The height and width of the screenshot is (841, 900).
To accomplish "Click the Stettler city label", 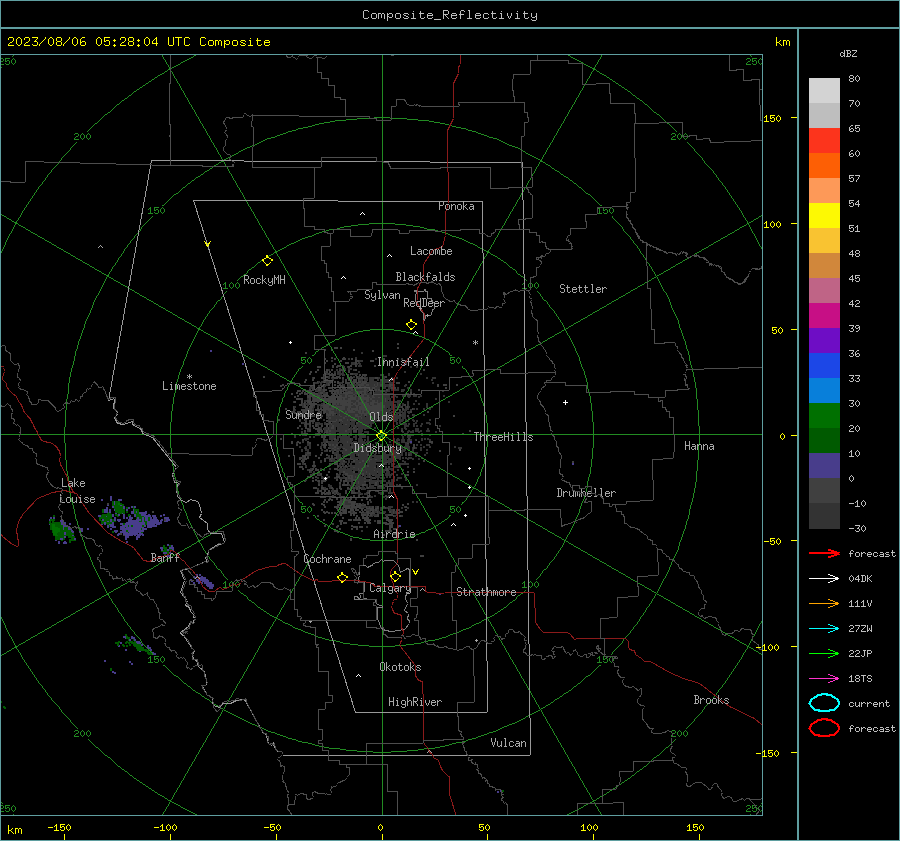I will pos(583,289).
